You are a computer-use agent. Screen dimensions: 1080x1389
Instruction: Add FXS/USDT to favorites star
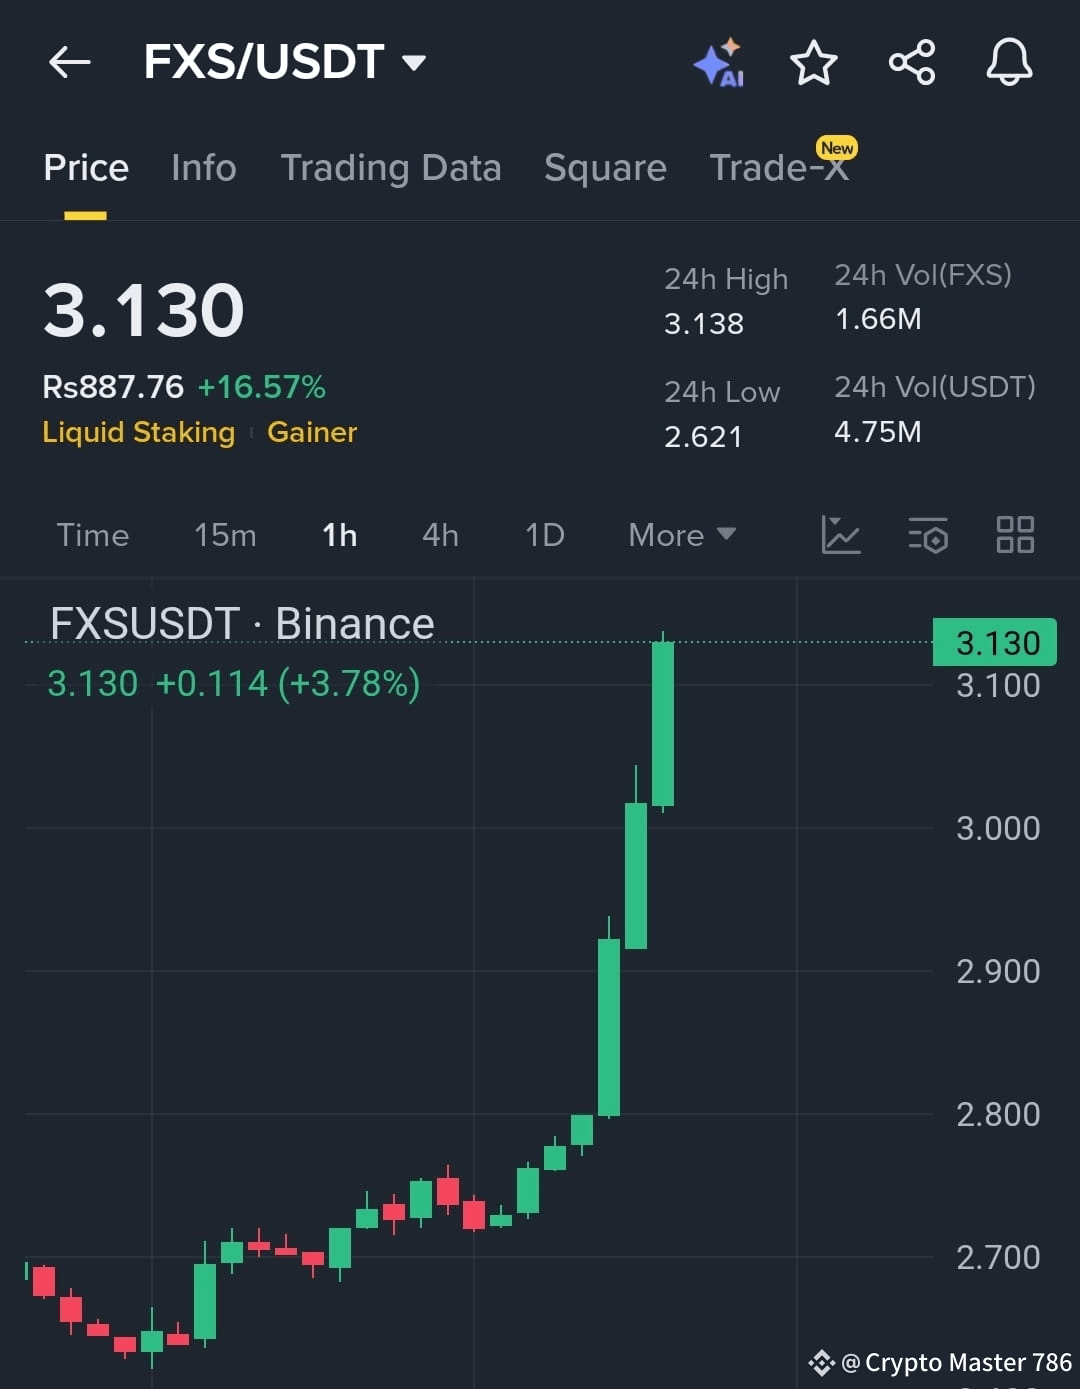813,63
